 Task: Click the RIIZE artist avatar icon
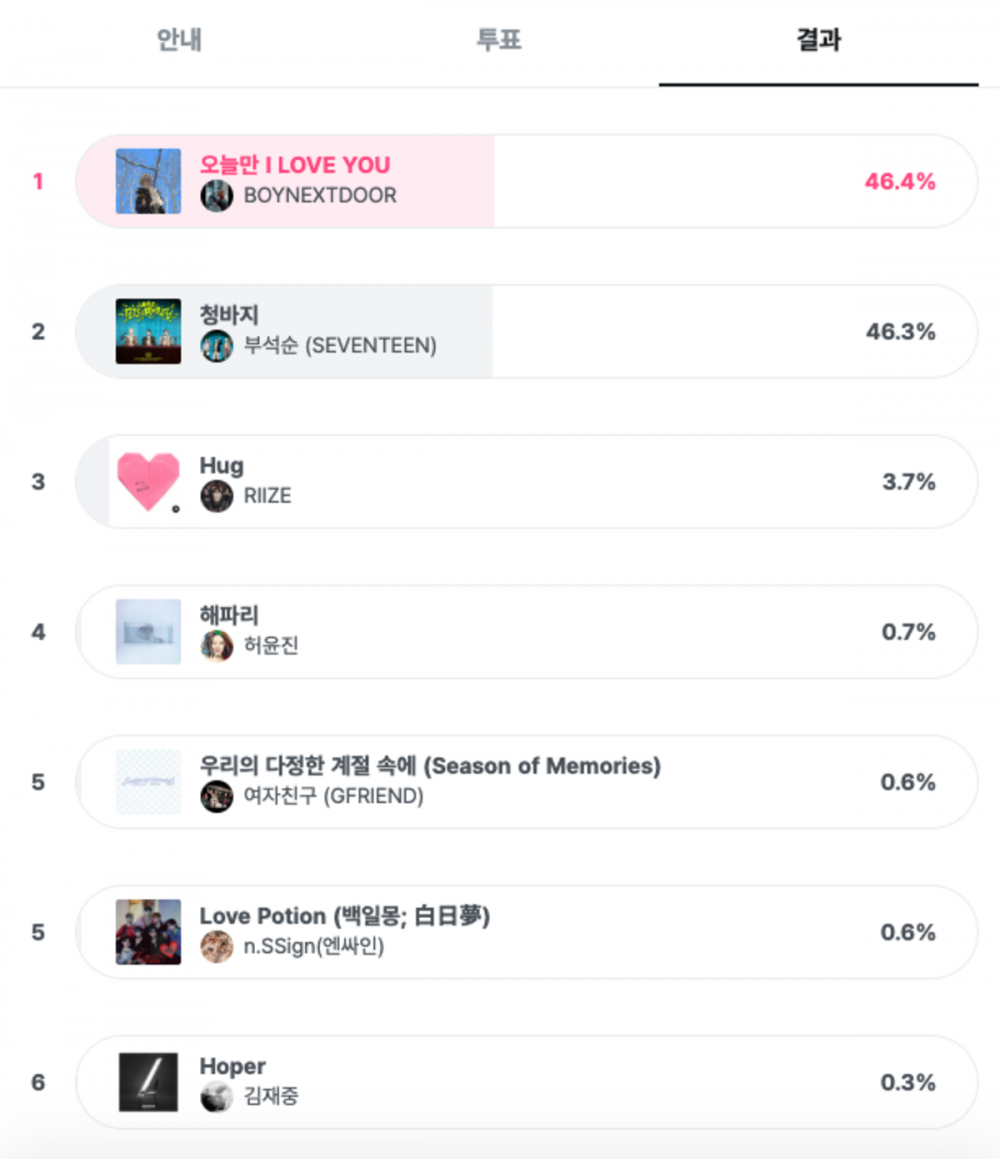coord(217,496)
